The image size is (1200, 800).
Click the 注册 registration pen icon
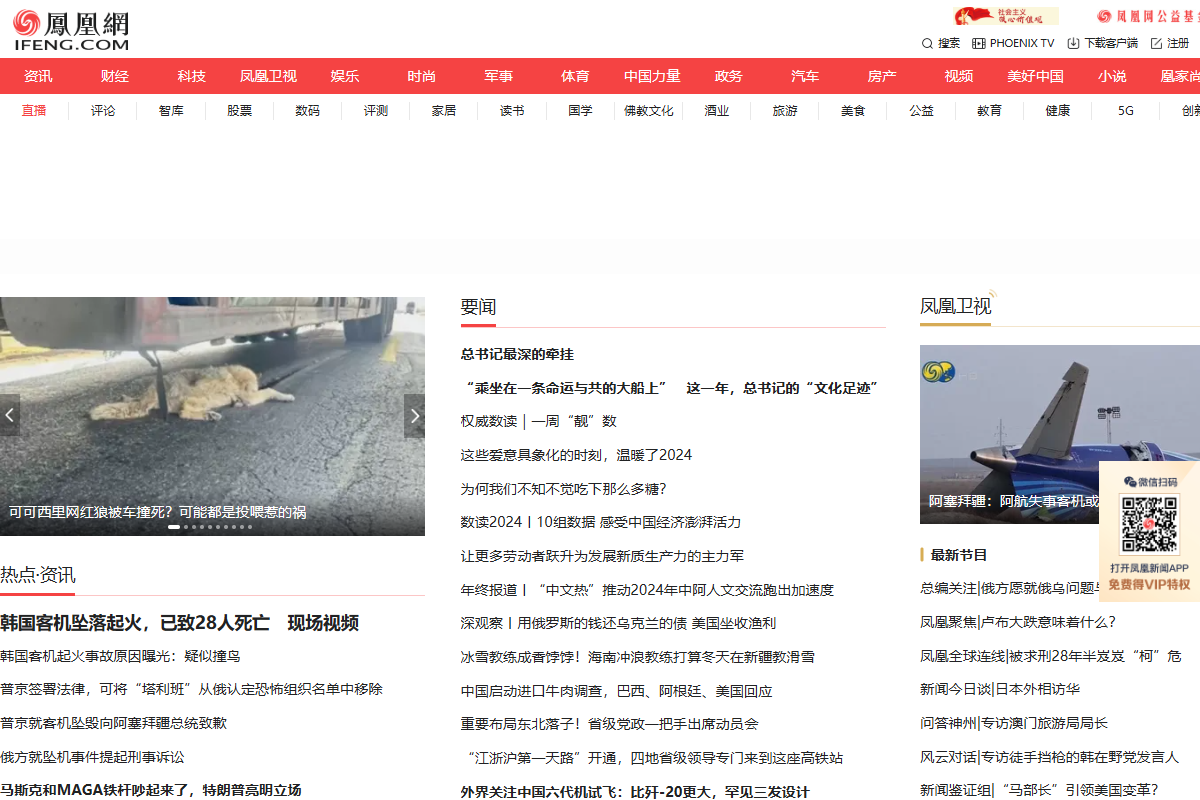tap(1155, 43)
